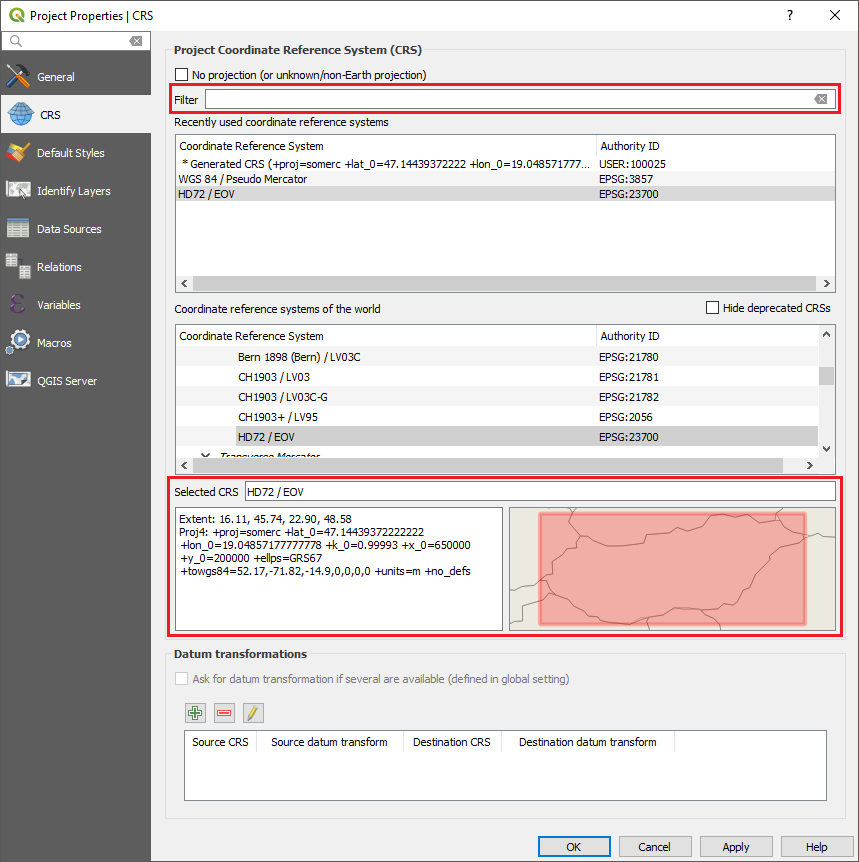This screenshot has width=859, height=862.
Task: Click Source CRS column header
Action: [220, 742]
